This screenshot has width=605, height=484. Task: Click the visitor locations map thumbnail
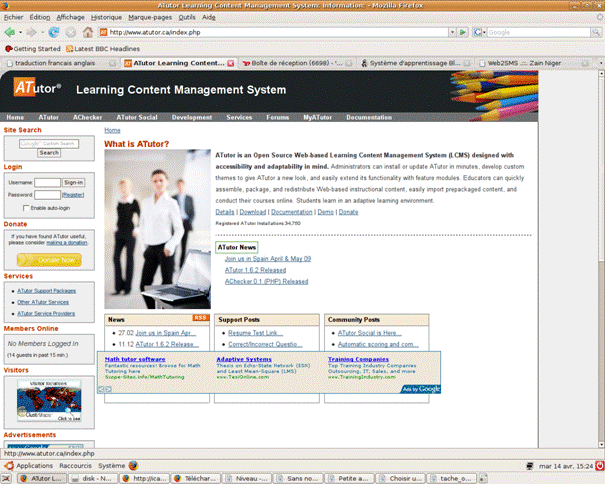(x=41, y=401)
